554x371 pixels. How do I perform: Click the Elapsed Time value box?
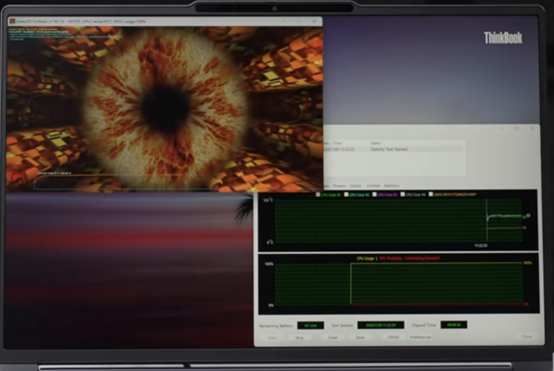[454, 325]
